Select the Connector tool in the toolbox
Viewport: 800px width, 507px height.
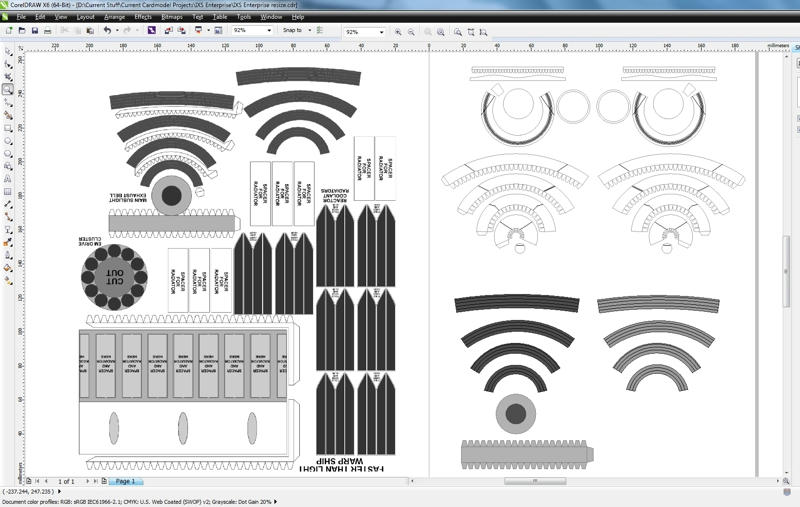[x=8, y=217]
